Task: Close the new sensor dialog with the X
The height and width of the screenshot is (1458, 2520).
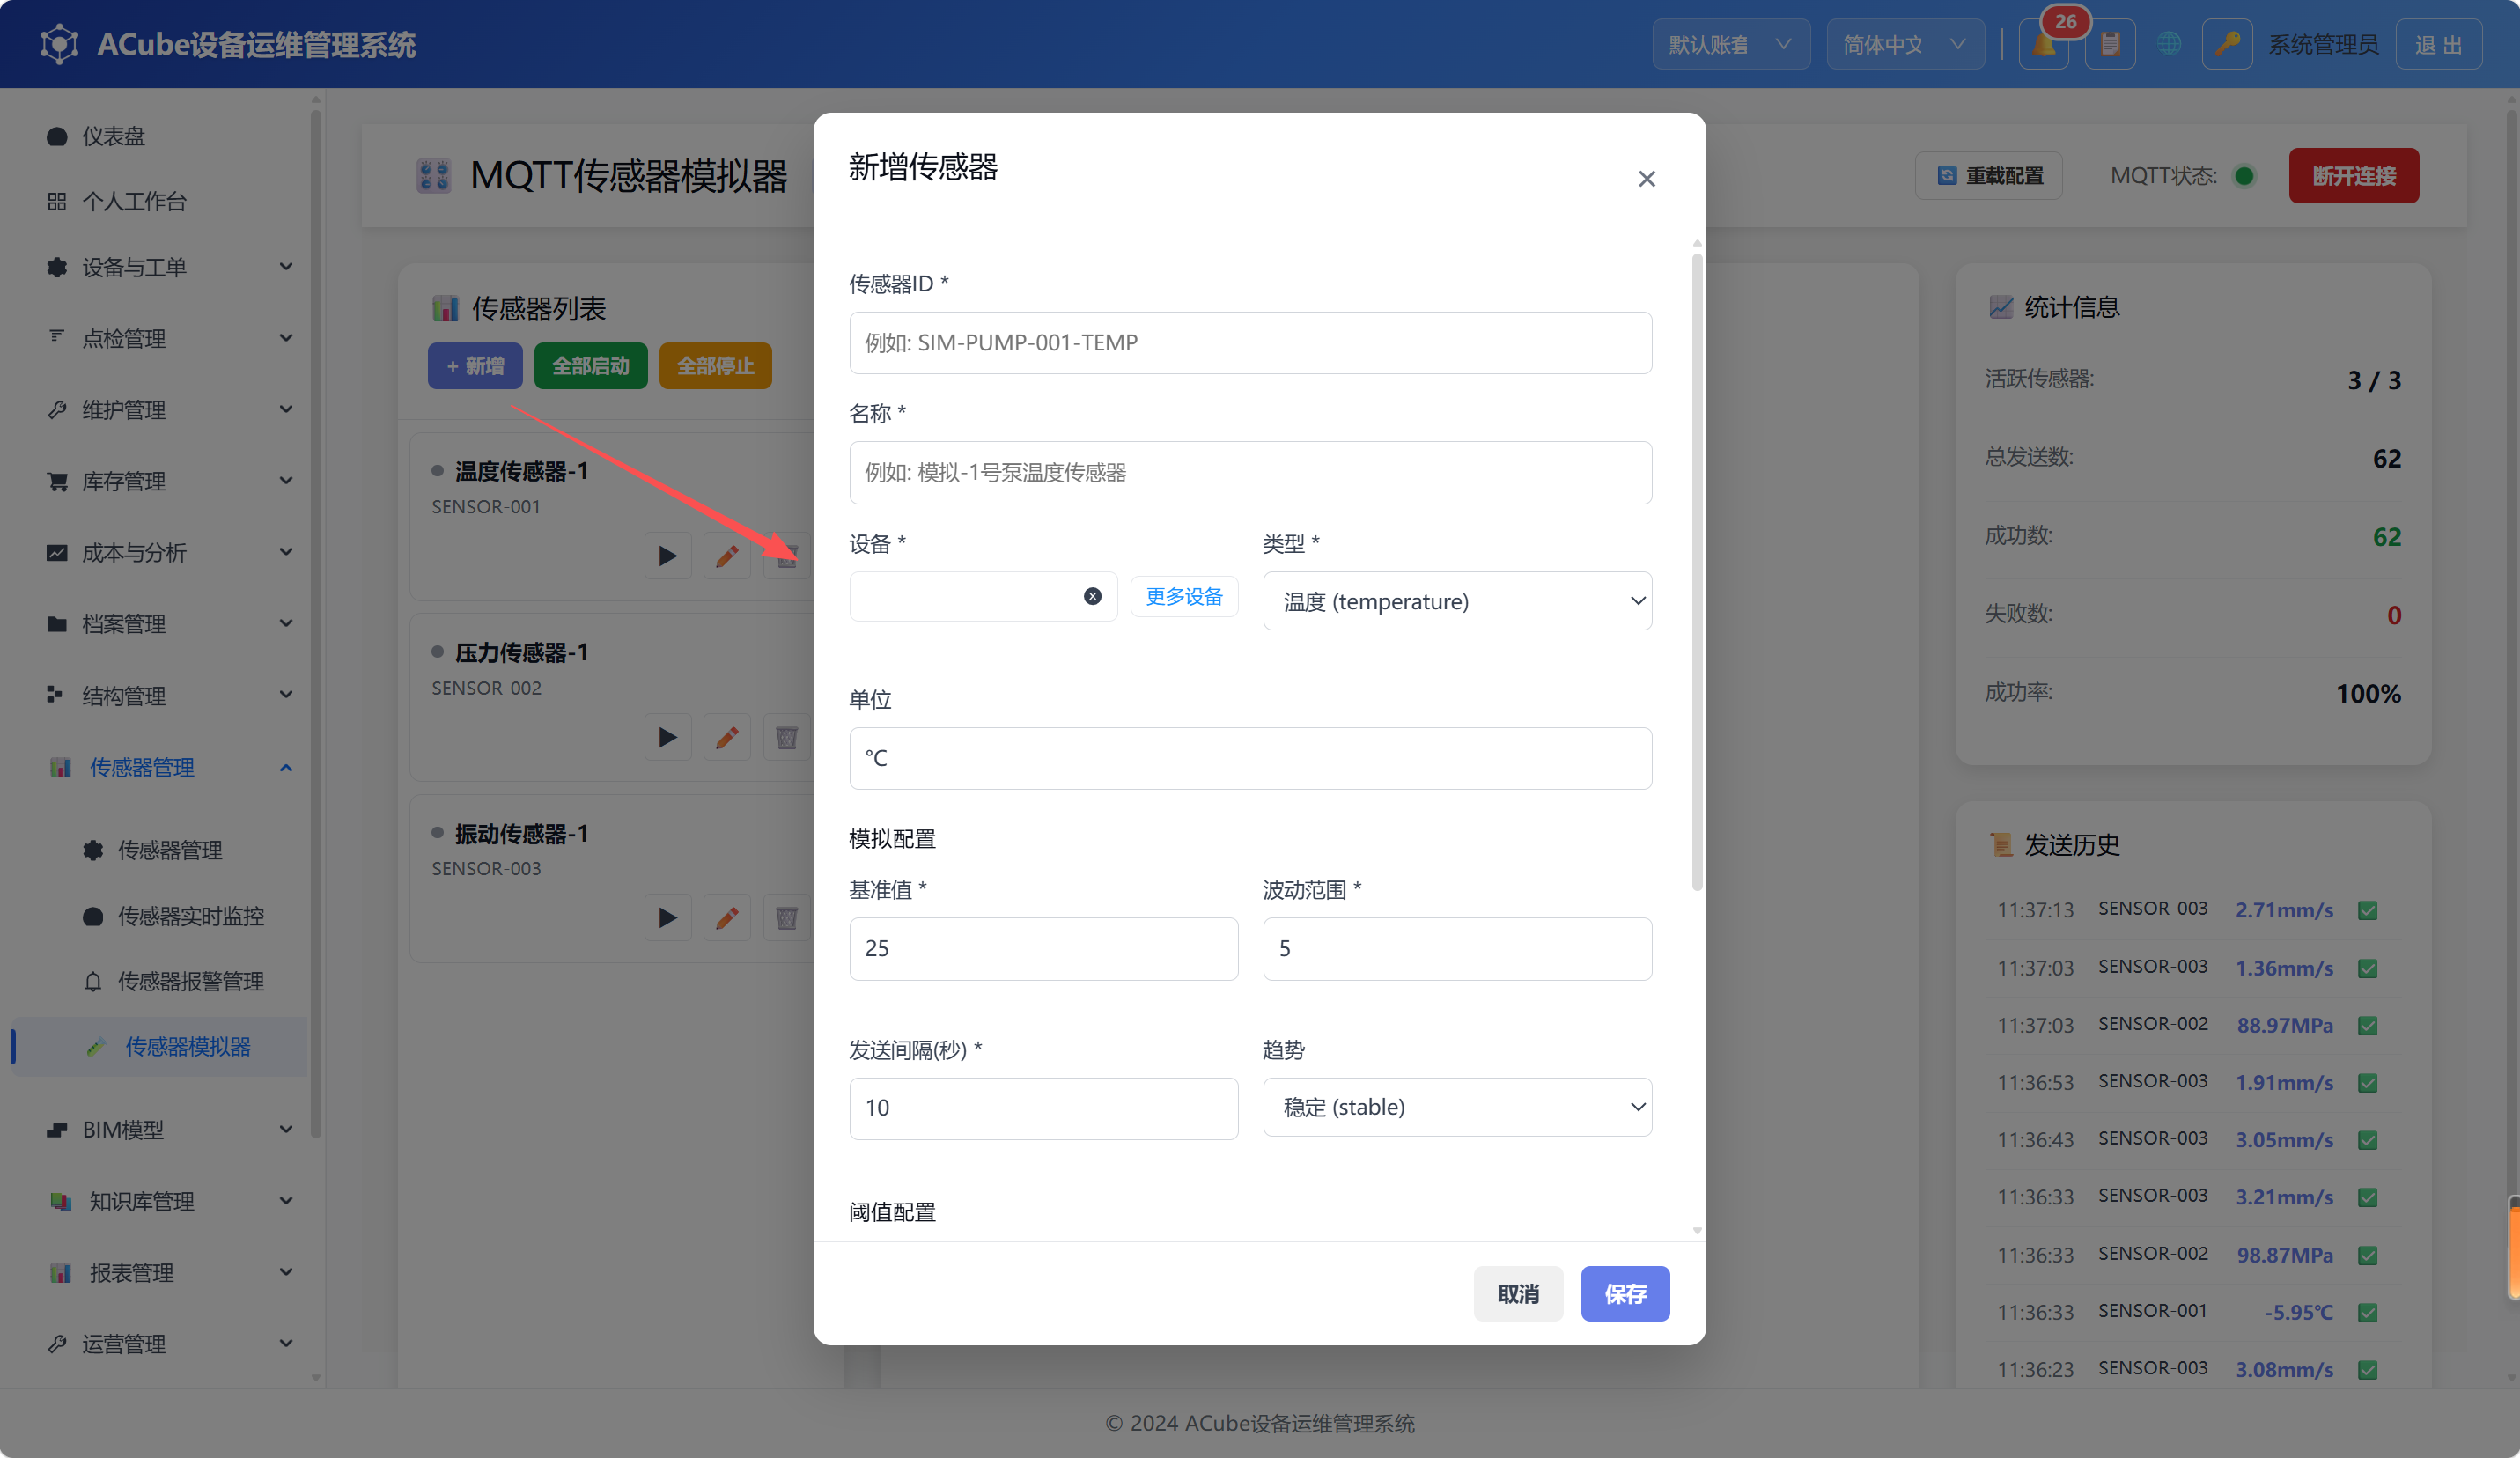Action: (1646, 179)
